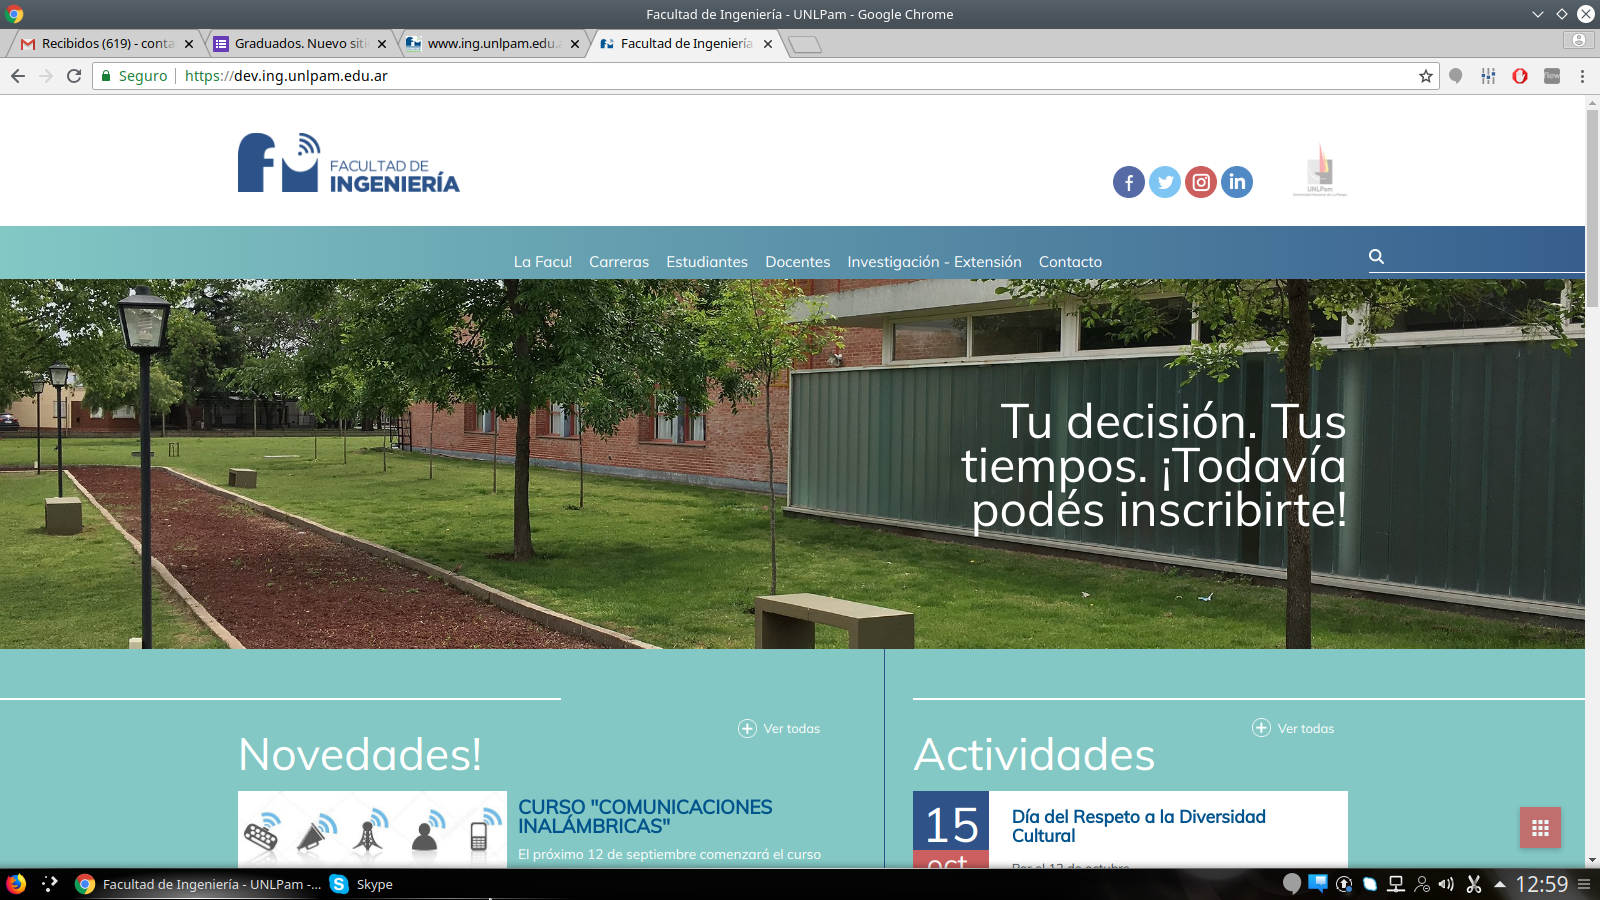Image resolution: width=1600 pixels, height=900 pixels.
Task: Click the site search magnifier icon
Action: (x=1376, y=257)
